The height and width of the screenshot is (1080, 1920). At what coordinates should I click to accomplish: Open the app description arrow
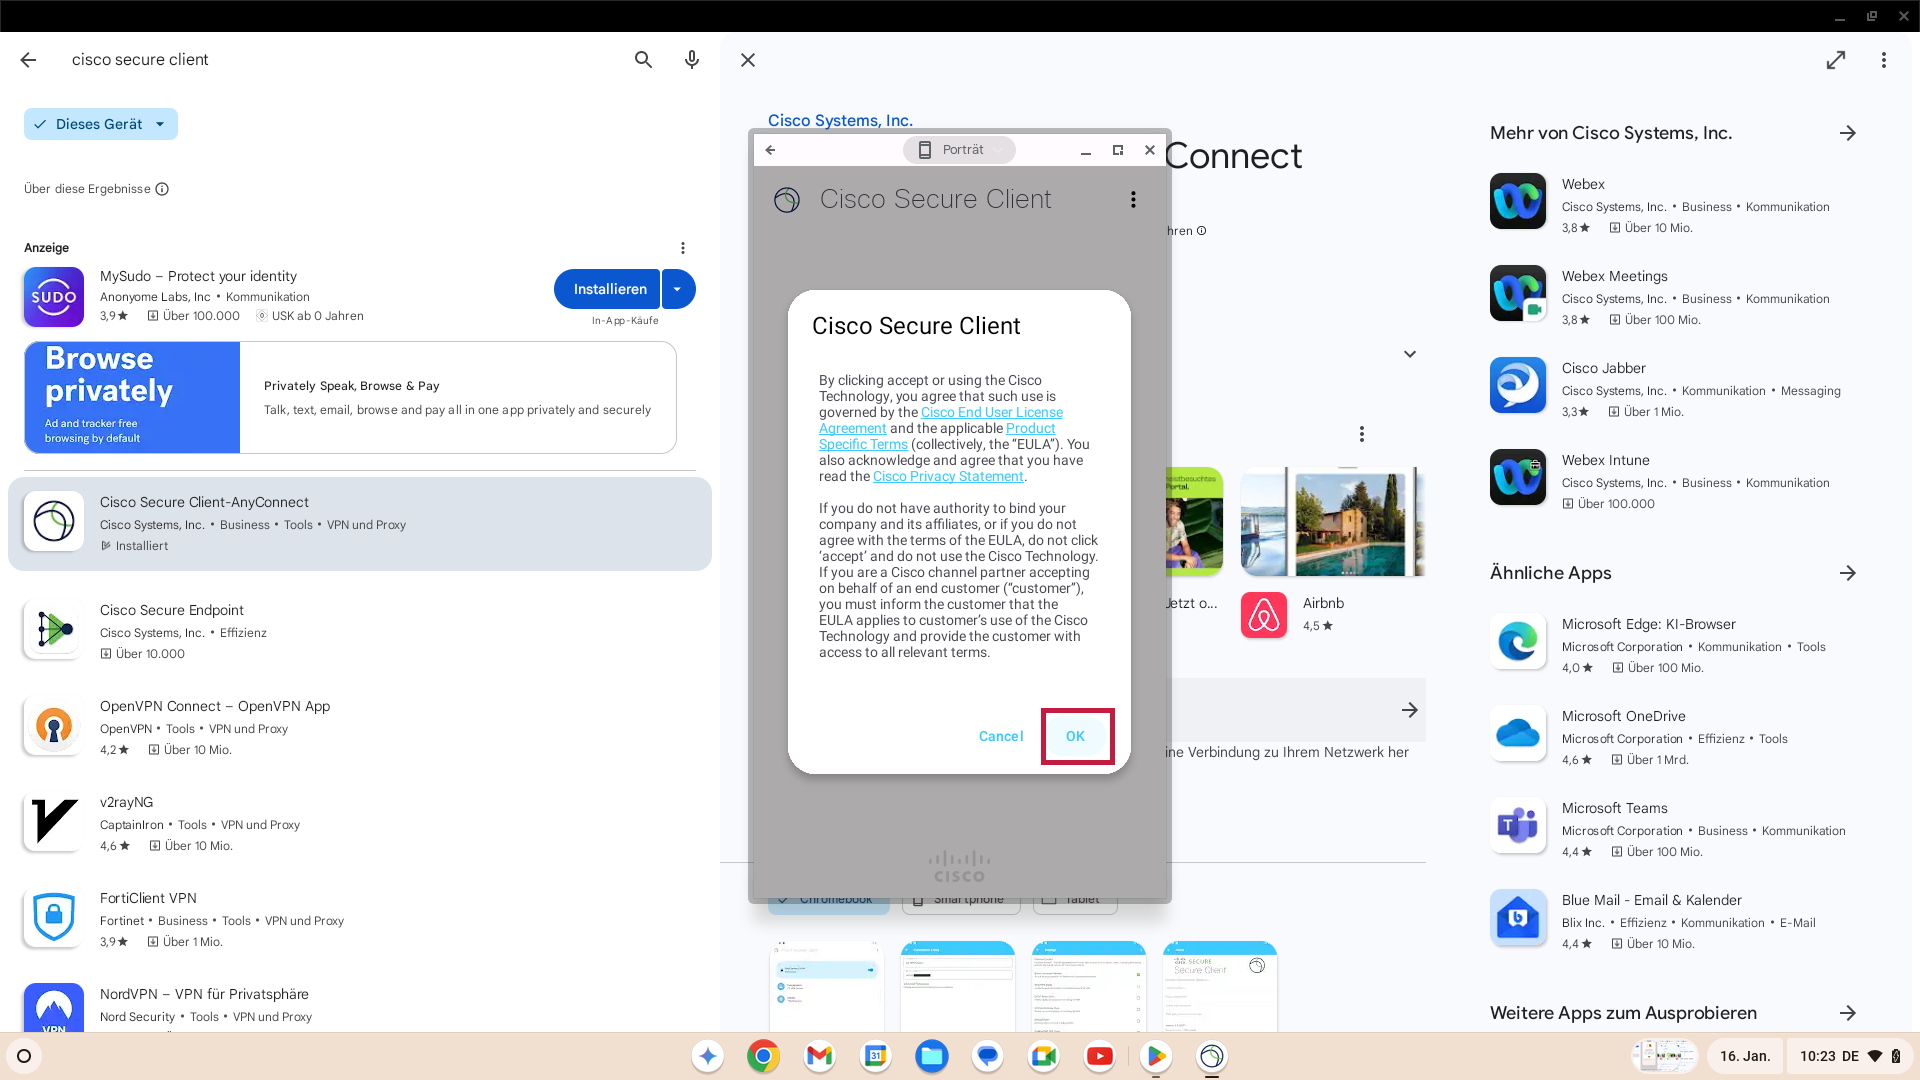pyautogui.click(x=1410, y=710)
